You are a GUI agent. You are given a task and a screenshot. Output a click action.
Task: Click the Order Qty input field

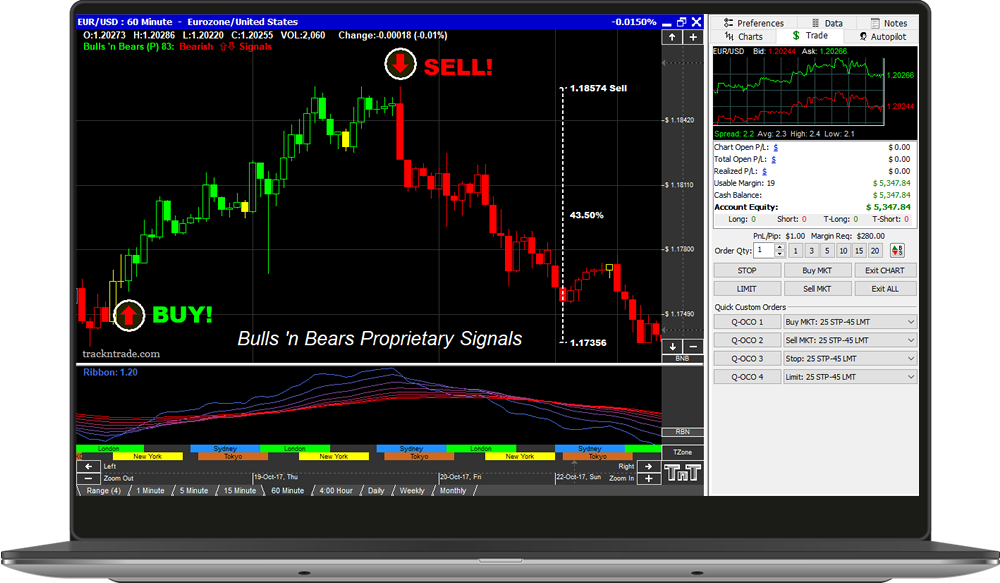pos(764,251)
